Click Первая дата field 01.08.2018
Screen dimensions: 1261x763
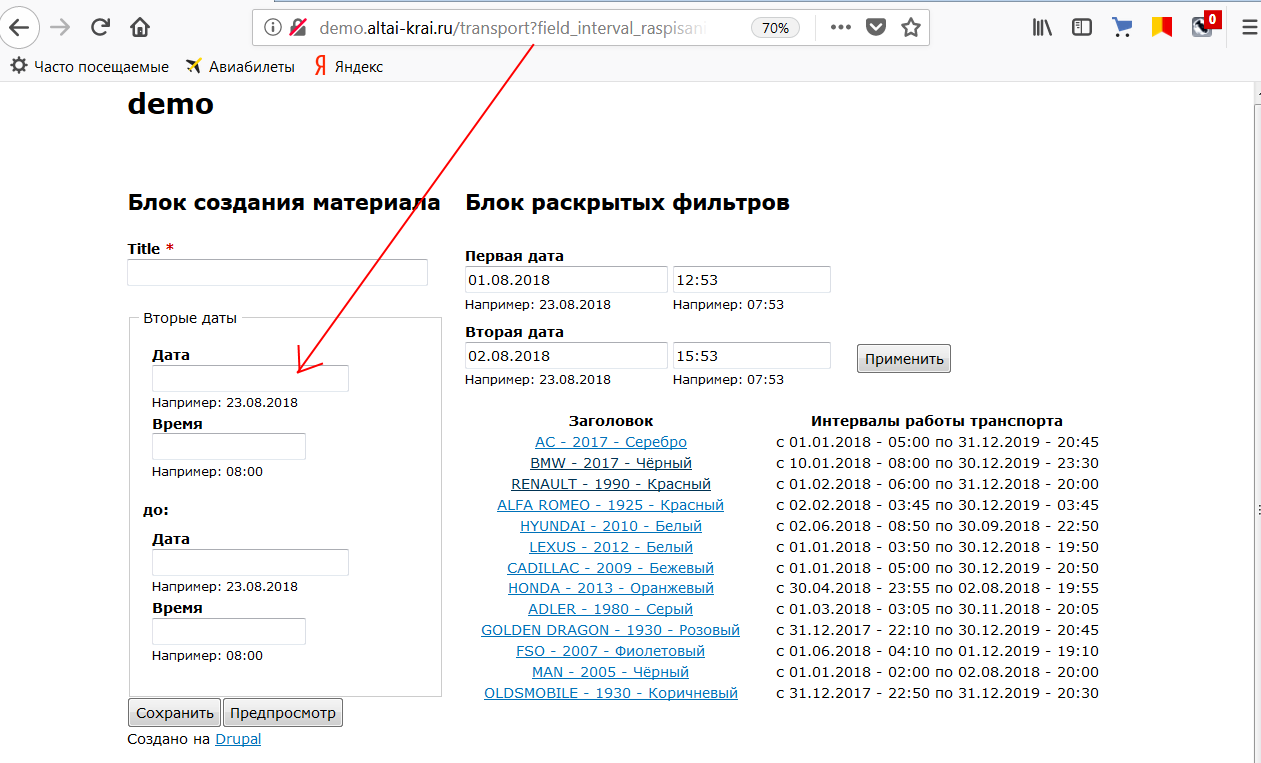[566, 280]
